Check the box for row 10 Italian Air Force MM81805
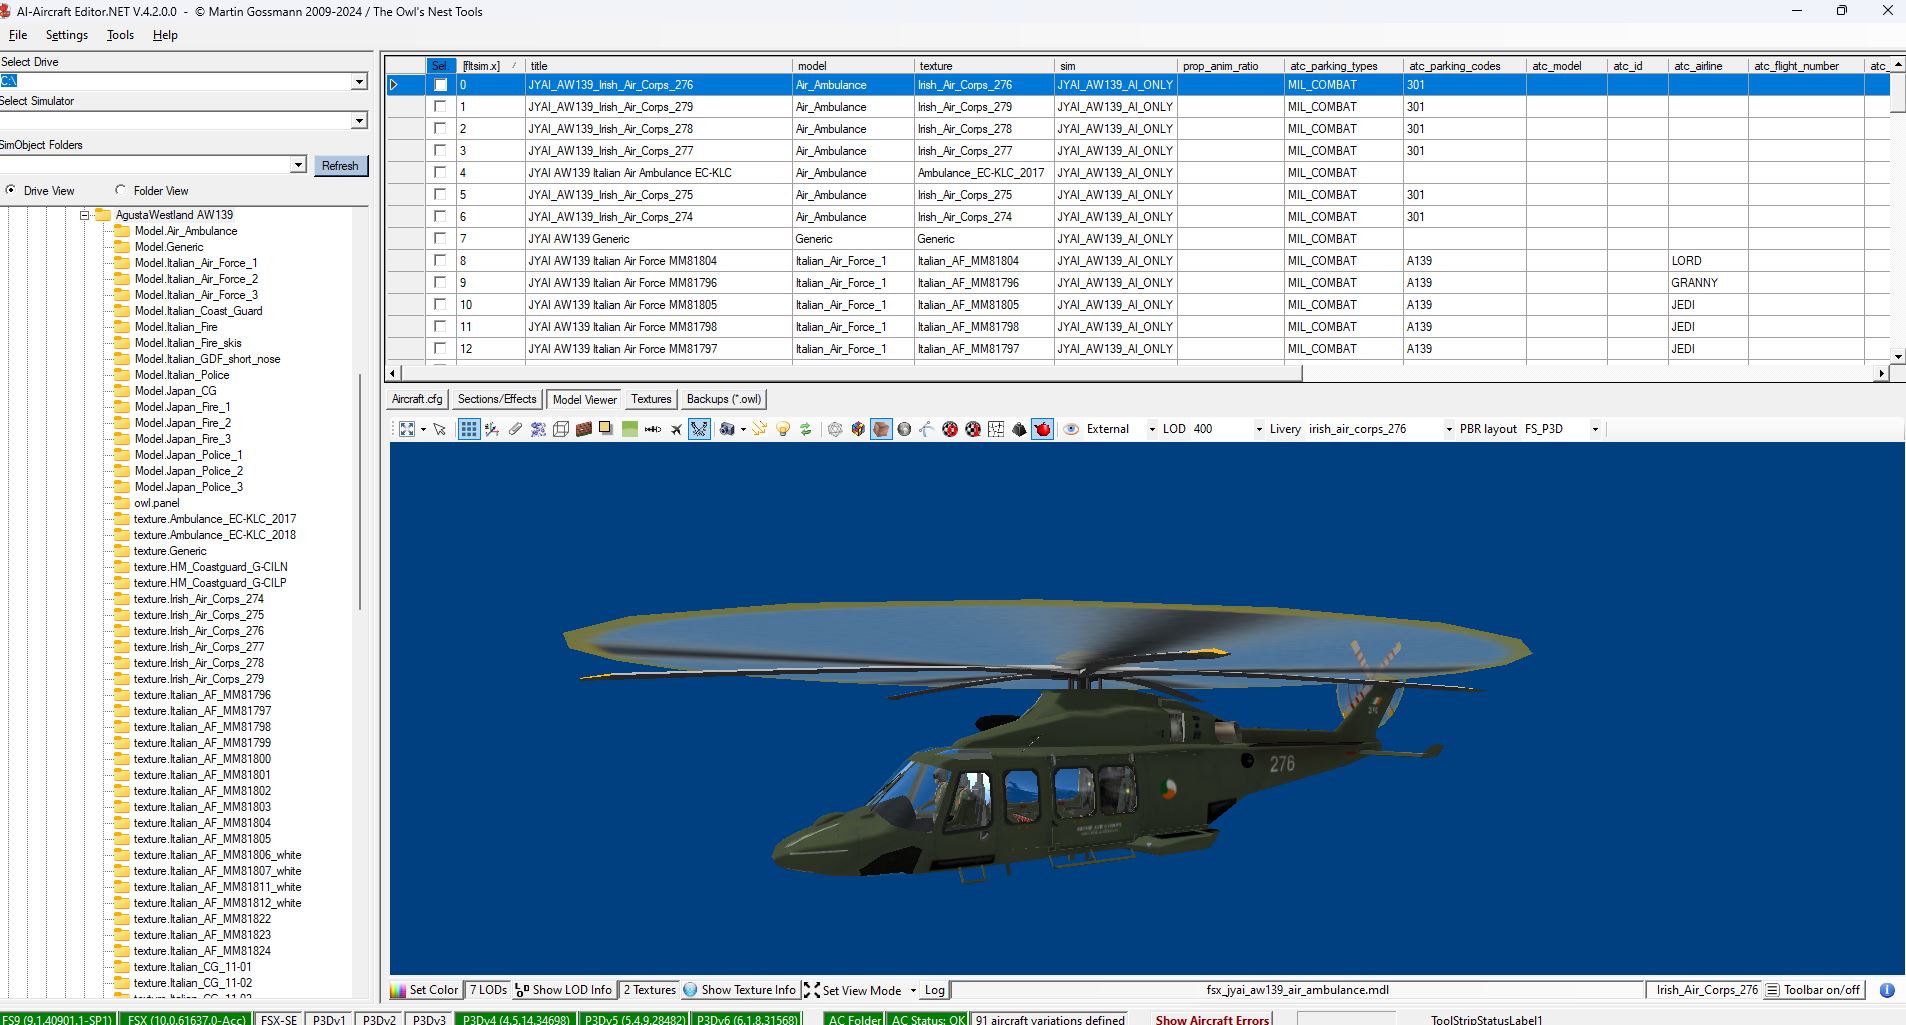 440,305
